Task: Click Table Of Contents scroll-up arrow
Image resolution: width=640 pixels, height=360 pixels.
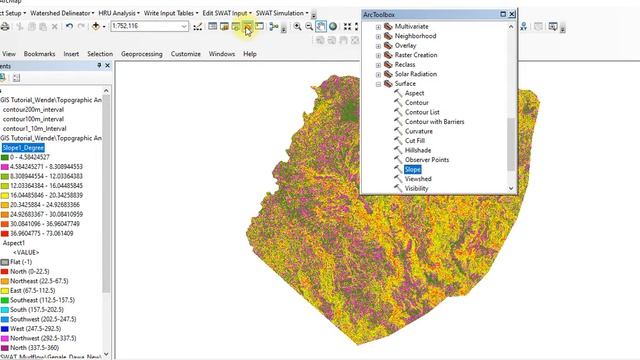Action: coord(106,90)
